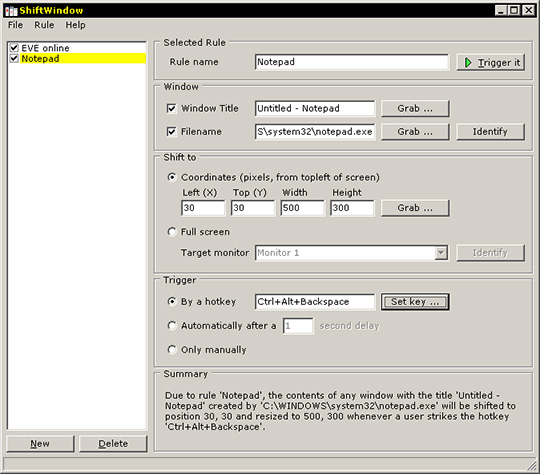Uncheck the EVE online rule checkbox
Image resolution: width=540 pixels, height=474 pixels.
14,48
